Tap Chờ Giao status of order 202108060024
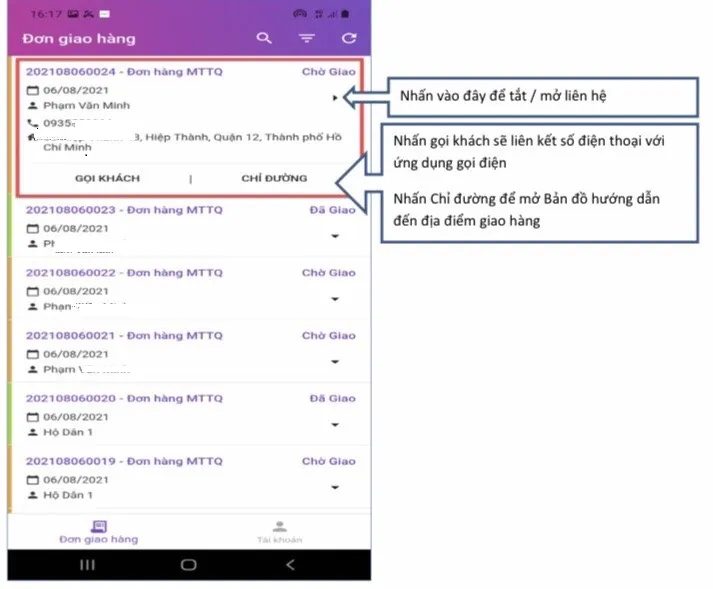The width and height of the screenshot is (713, 589). click(x=328, y=72)
